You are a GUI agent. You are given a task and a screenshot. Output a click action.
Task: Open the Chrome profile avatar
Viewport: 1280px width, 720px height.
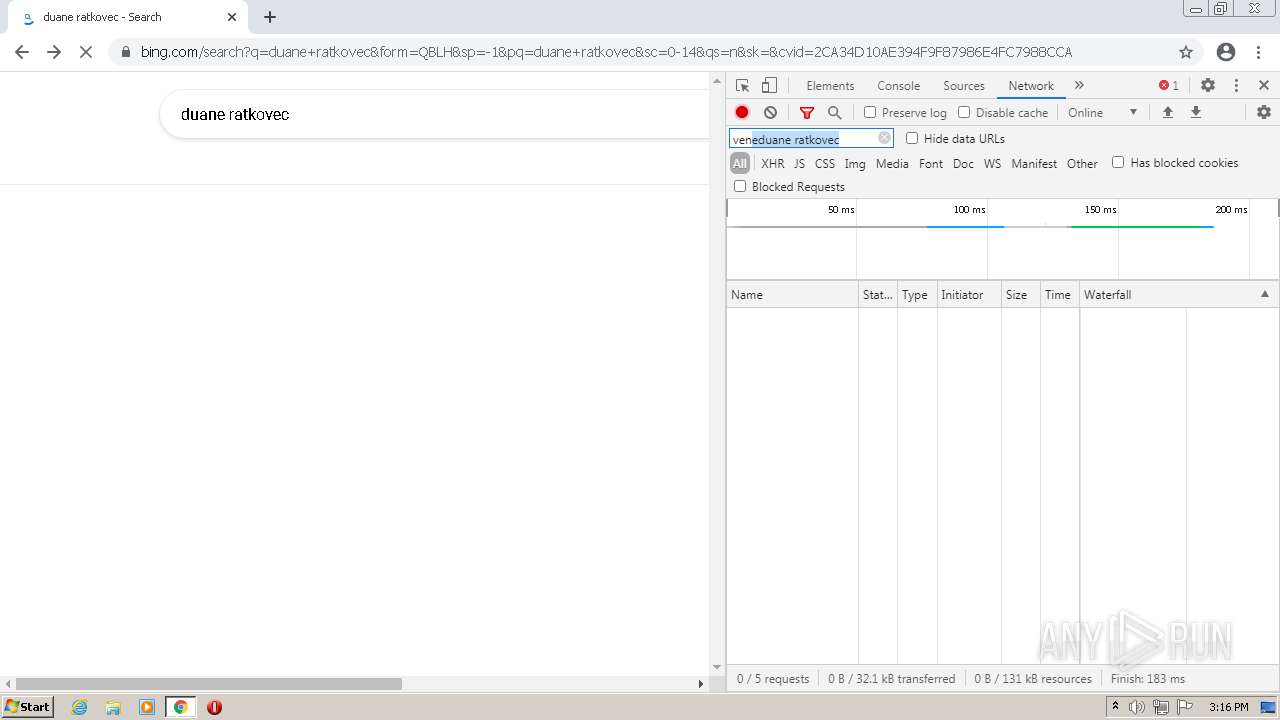pyautogui.click(x=1226, y=52)
